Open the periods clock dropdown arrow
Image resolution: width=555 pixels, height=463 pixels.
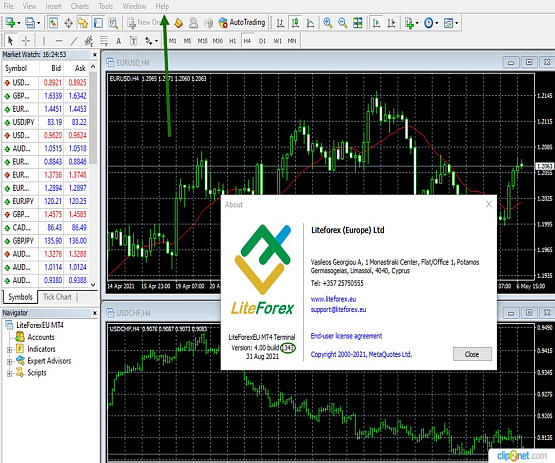point(437,23)
